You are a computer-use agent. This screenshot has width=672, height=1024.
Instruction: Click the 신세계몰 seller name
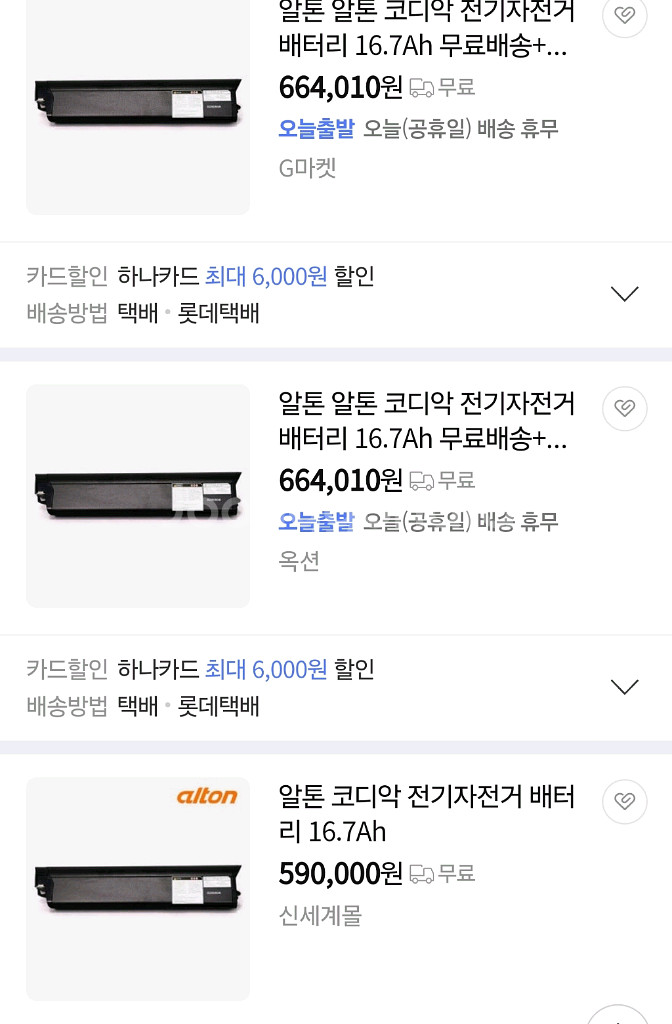(x=320, y=914)
